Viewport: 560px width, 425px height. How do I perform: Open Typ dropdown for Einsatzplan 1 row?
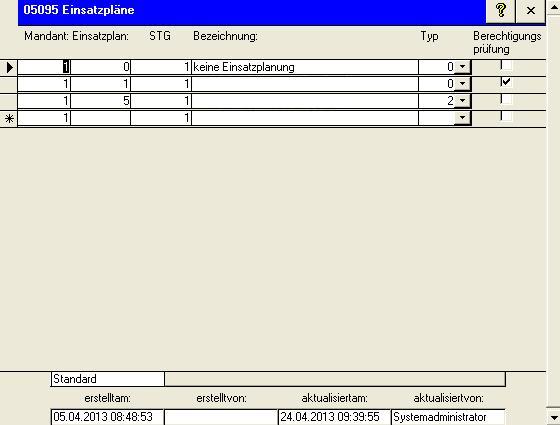[462, 84]
